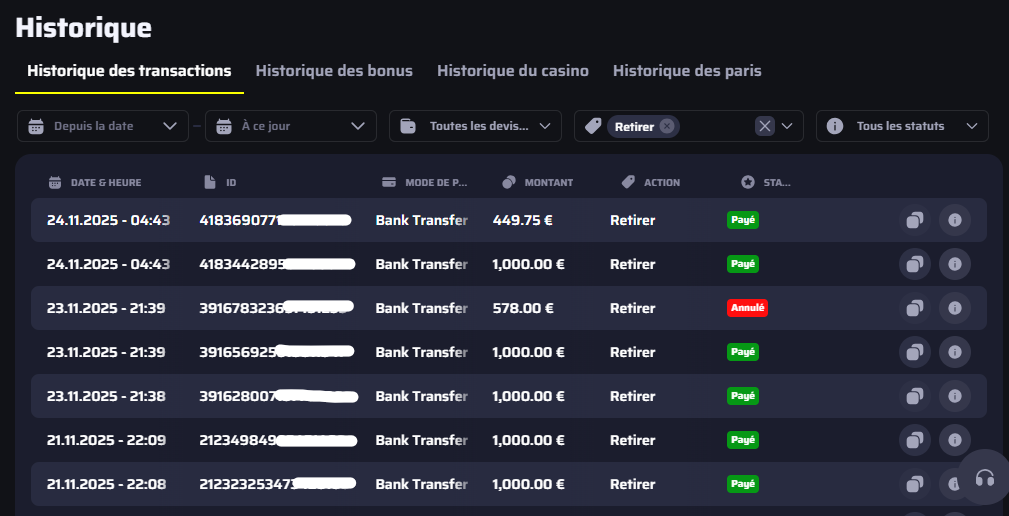Click Retirer action in the 21.11.2025 22:08 row
This screenshot has width=1009, height=516.
click(633, 484)
